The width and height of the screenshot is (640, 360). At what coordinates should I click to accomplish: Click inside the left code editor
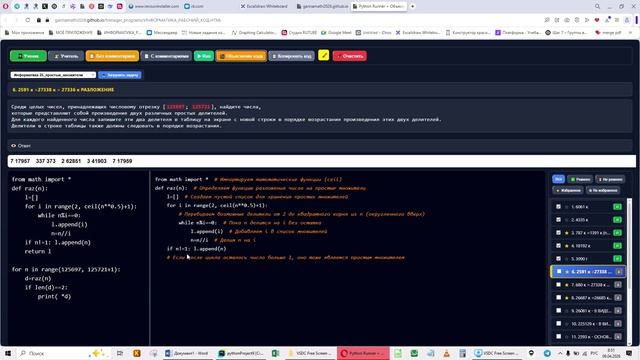pos(78,257)
